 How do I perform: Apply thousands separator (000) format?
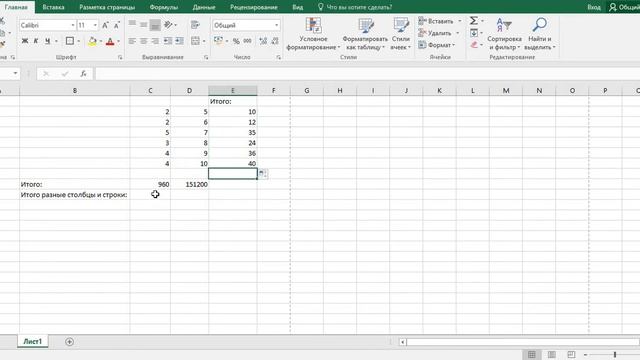coord(247,41)
